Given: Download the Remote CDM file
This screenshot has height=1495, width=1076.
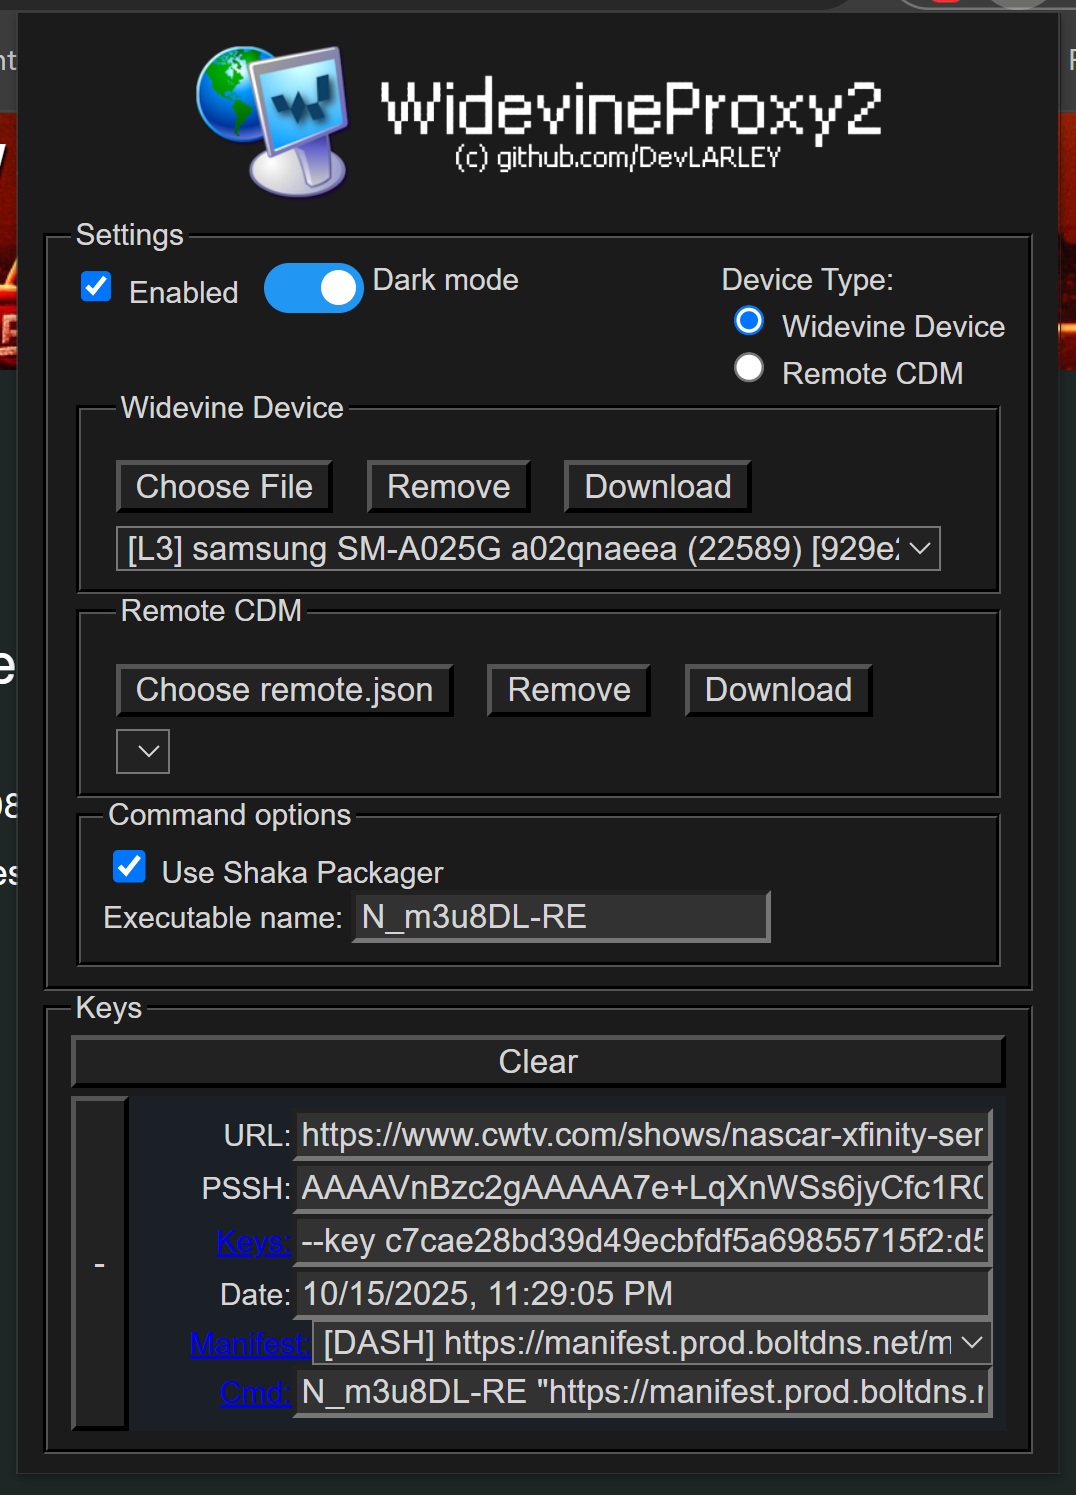Looking at the screenshot, I should click(x=778, y=690).
